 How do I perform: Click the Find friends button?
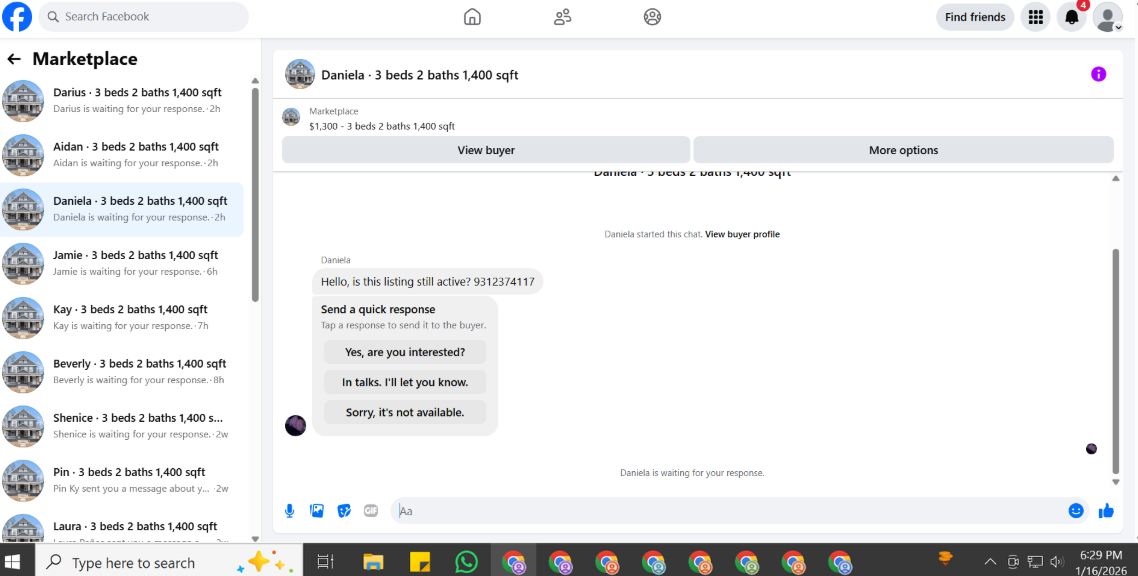pyautogui.click(x=975, y=17)
